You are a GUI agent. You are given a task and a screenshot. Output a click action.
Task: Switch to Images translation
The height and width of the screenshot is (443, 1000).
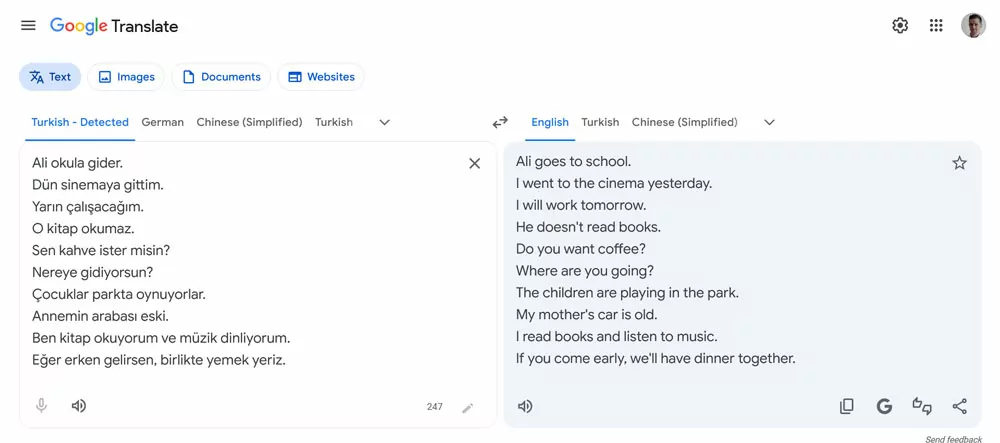[x=126, y=77]
